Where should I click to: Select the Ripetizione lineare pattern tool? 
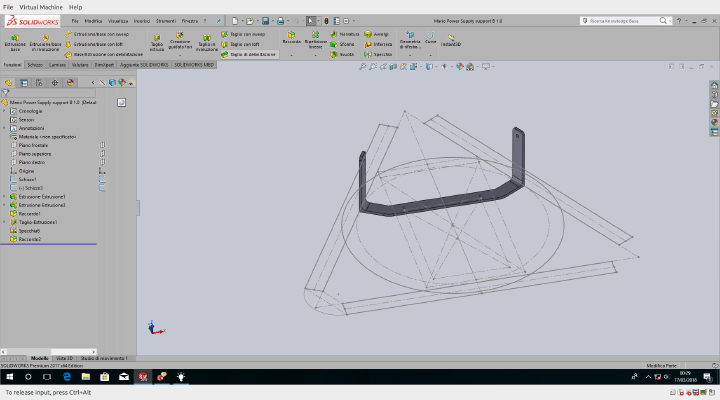(x=315, y=40)
